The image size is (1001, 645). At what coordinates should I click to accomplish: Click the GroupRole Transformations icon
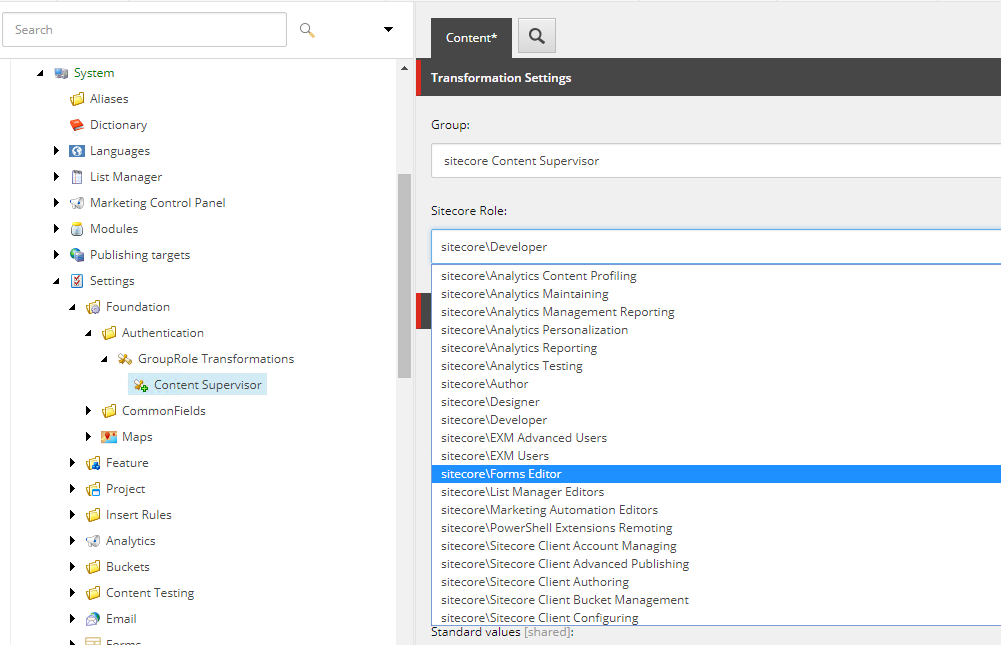click(x=125, y=359)
